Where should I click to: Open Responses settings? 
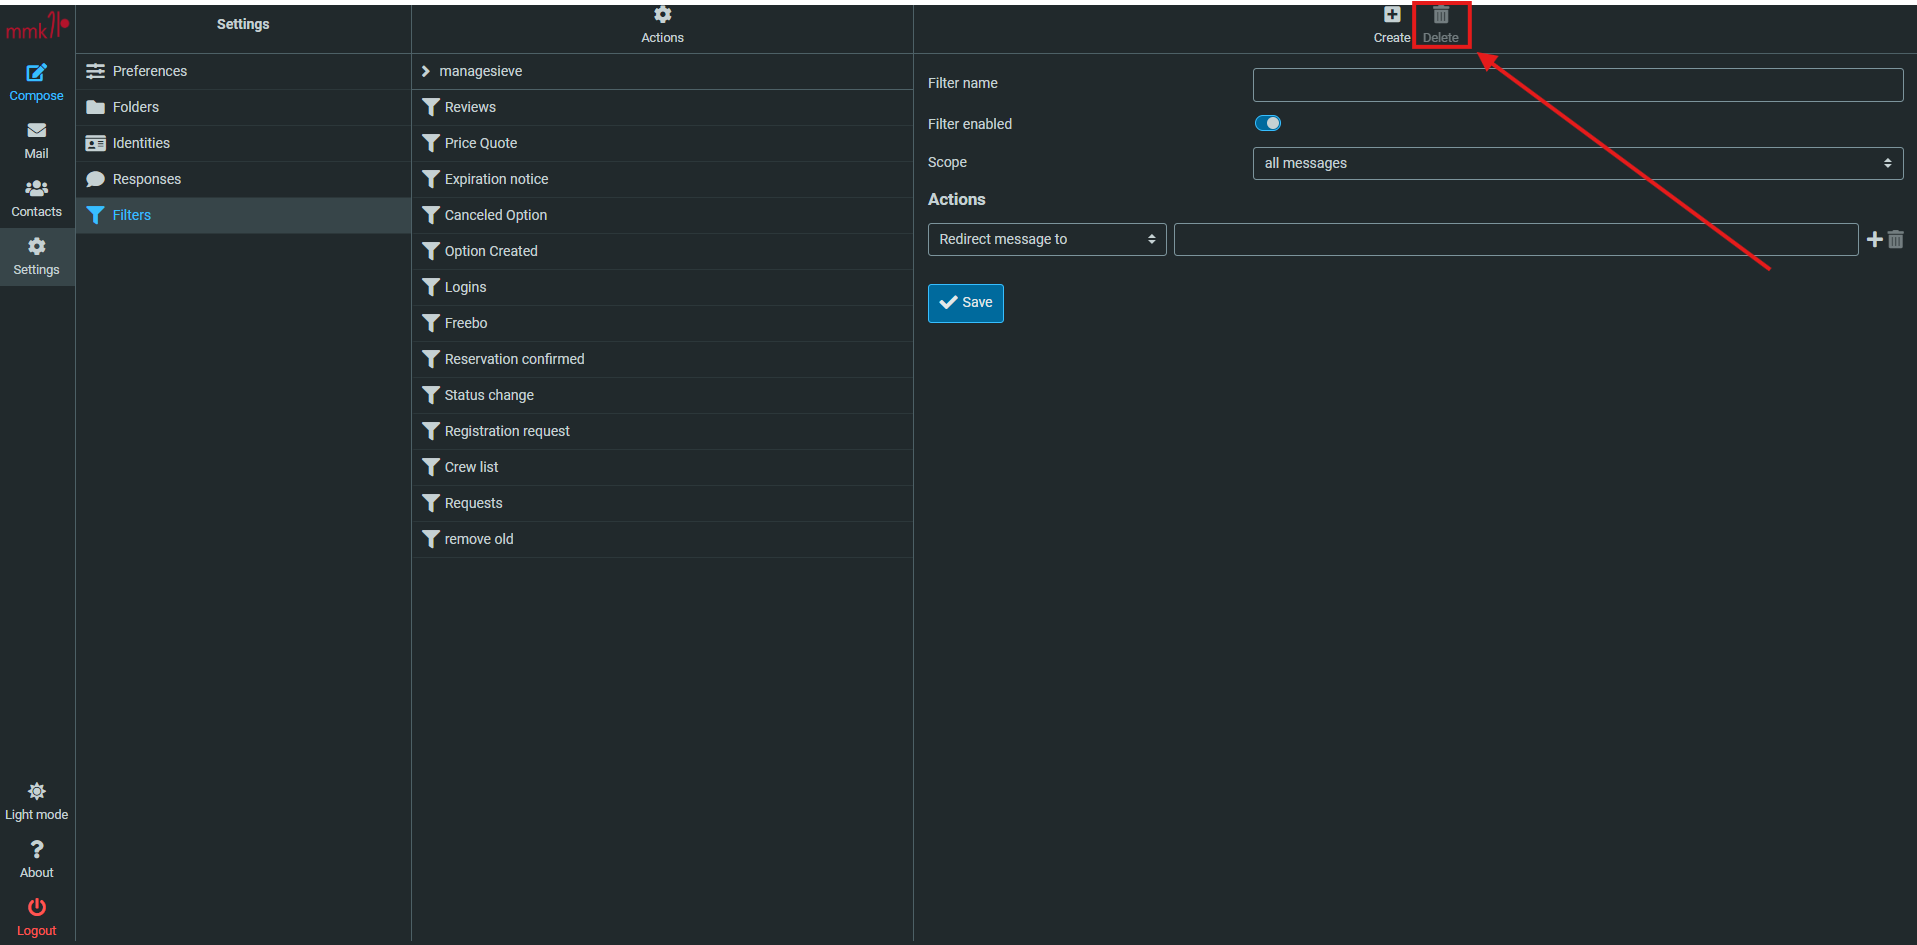click(243, 179)
